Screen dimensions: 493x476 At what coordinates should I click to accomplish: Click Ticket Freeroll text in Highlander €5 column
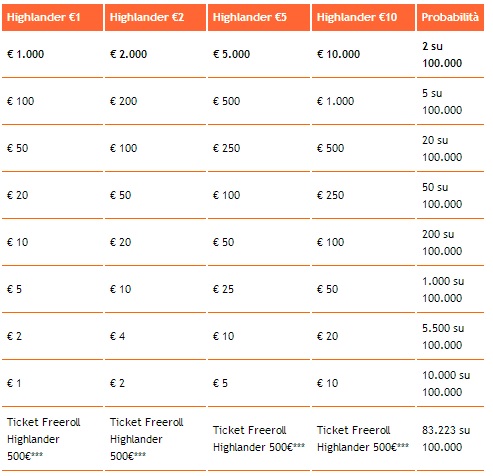pyautogui.click(x=250, y=430)
